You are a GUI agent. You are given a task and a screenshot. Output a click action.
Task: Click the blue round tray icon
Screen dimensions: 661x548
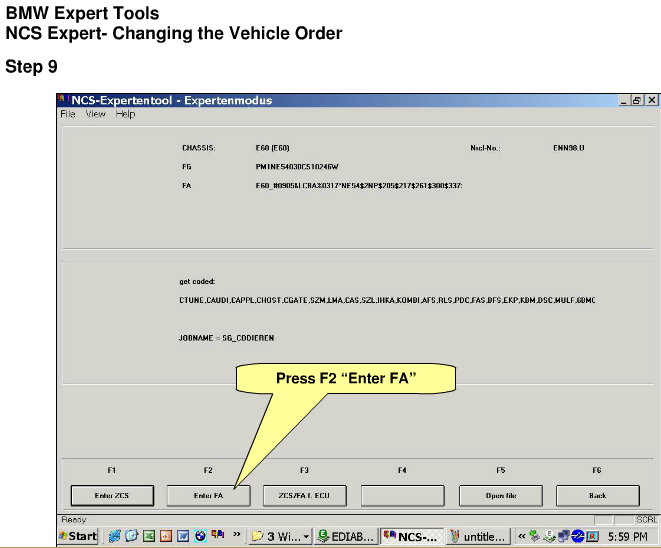(578, 536)
